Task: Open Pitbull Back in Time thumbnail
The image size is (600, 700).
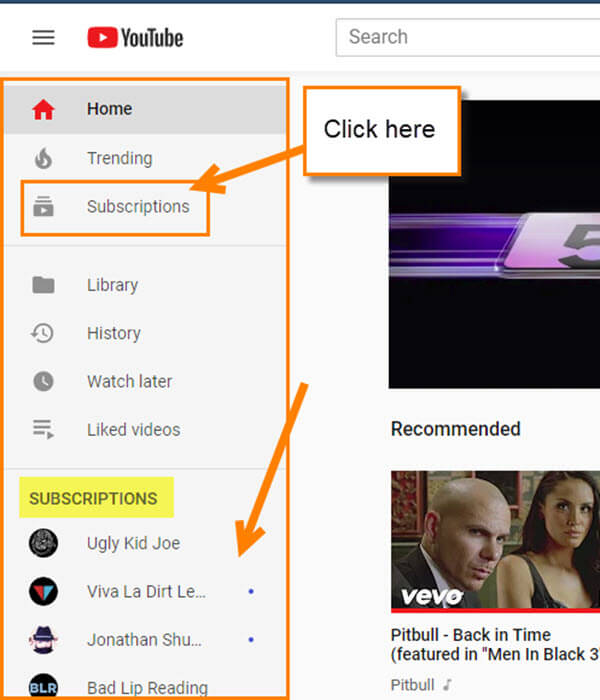Action: click(x=496, y=542)
